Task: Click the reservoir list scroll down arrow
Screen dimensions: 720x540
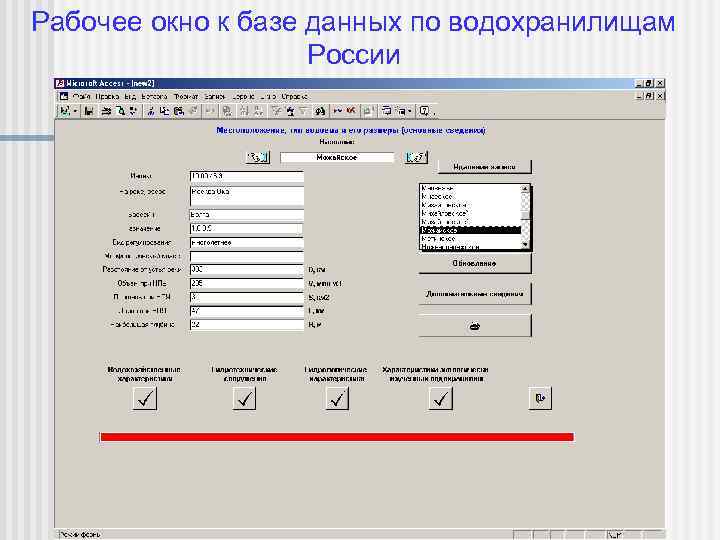Action: [x=525, y=245]
